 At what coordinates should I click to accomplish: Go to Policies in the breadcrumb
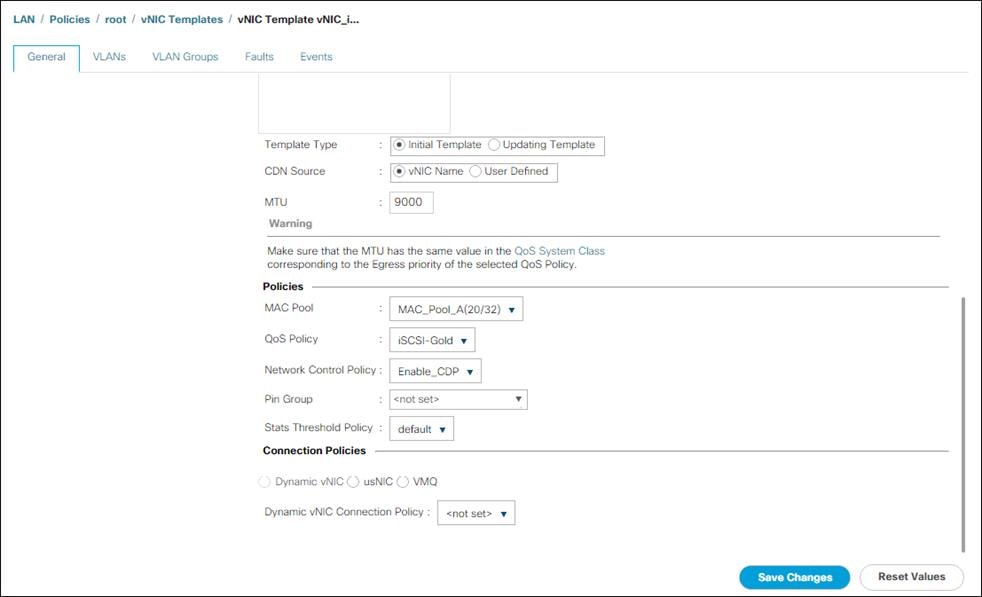tap(70, 19)
